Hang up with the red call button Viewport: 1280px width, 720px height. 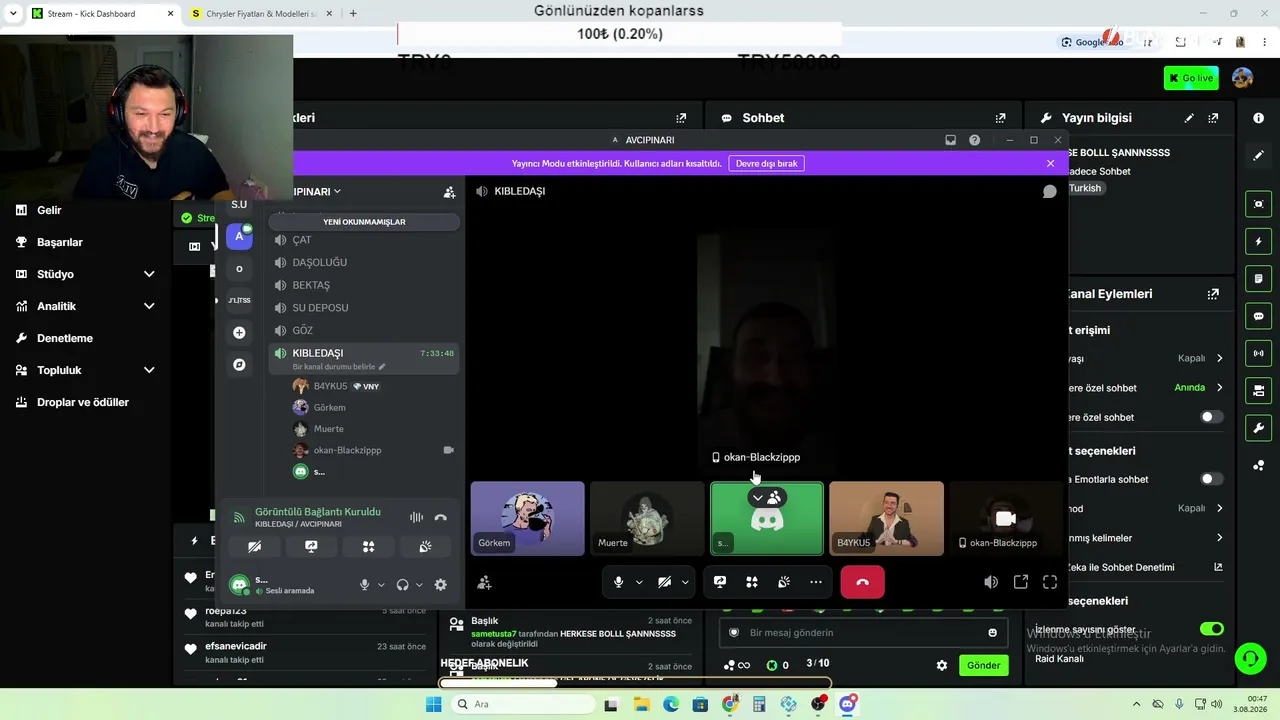pos(862,582)
